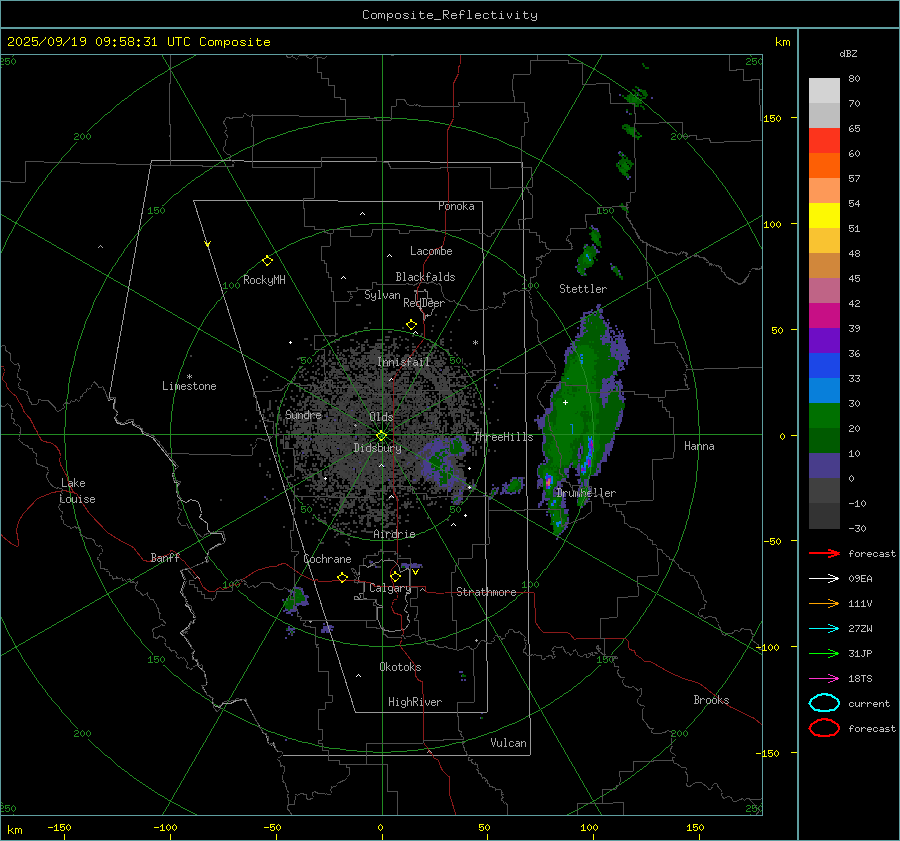Click the Strathmore city label
900x841 pixels.
click(486, 592)
